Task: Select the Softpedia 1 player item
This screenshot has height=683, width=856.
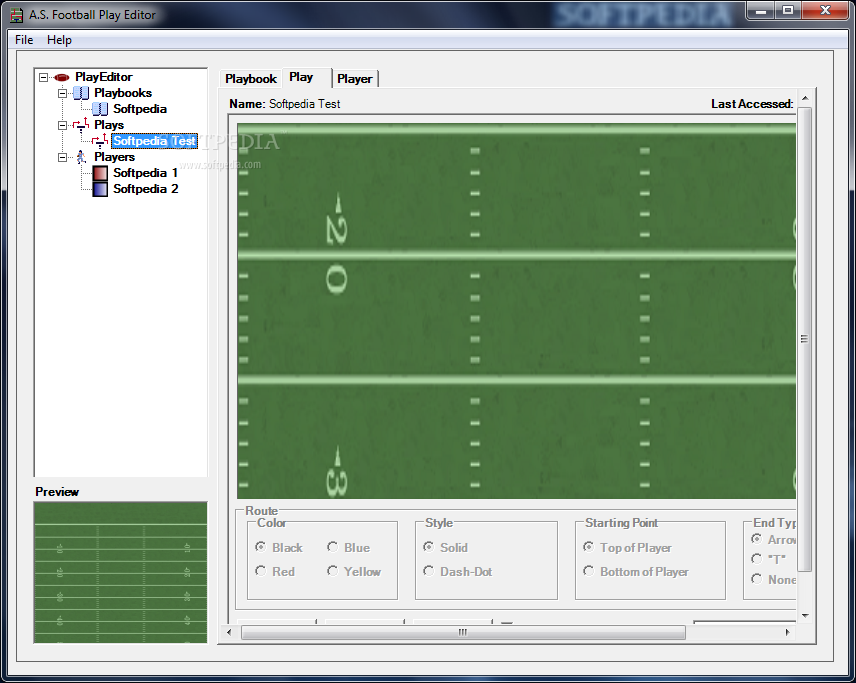Action: pos(146,173)
